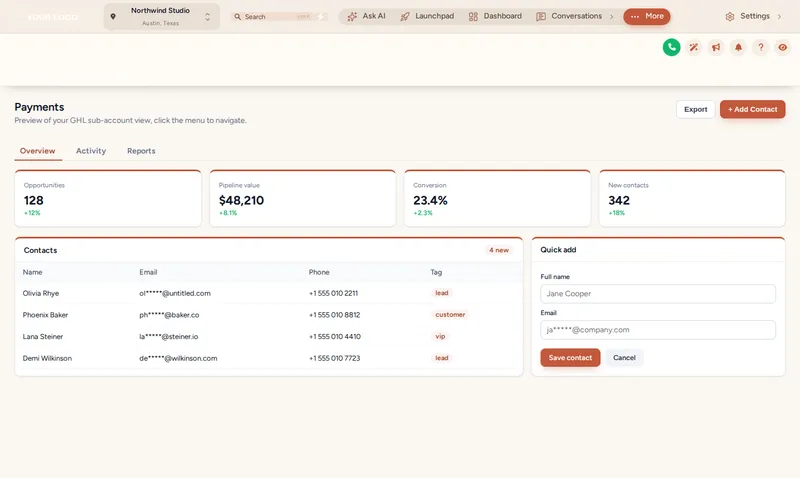Toggle the eye preview icon
Image resolution: width=800 pixels, height=478 pixels.
click(783, 47)
